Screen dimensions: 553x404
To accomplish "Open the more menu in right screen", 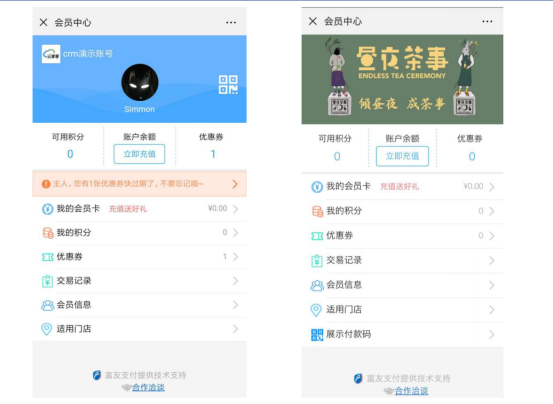I will pyautogui.click(x=487, y=22).
